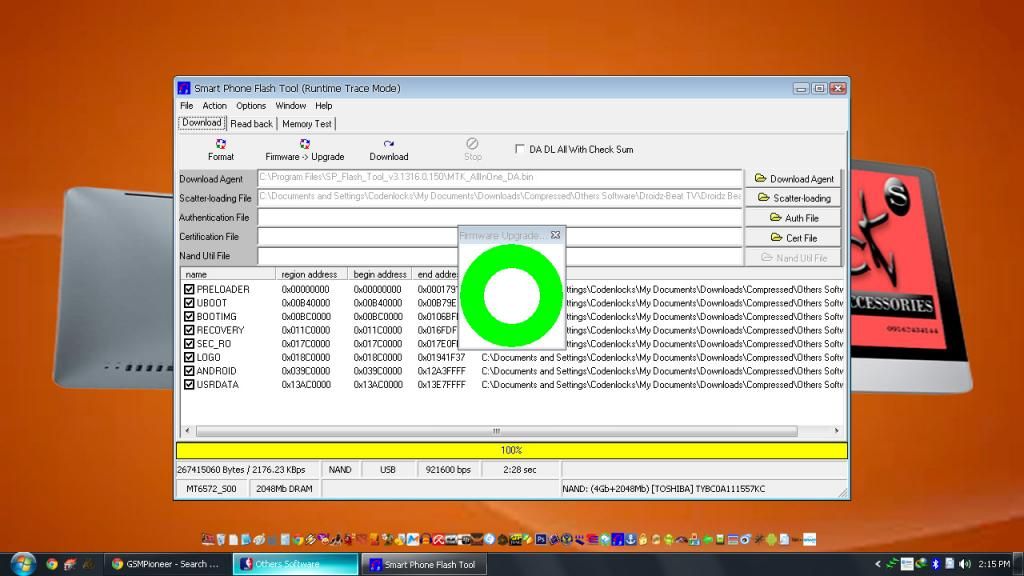
Task: Choose an Auth File using folder button
Action: (794, 218)
